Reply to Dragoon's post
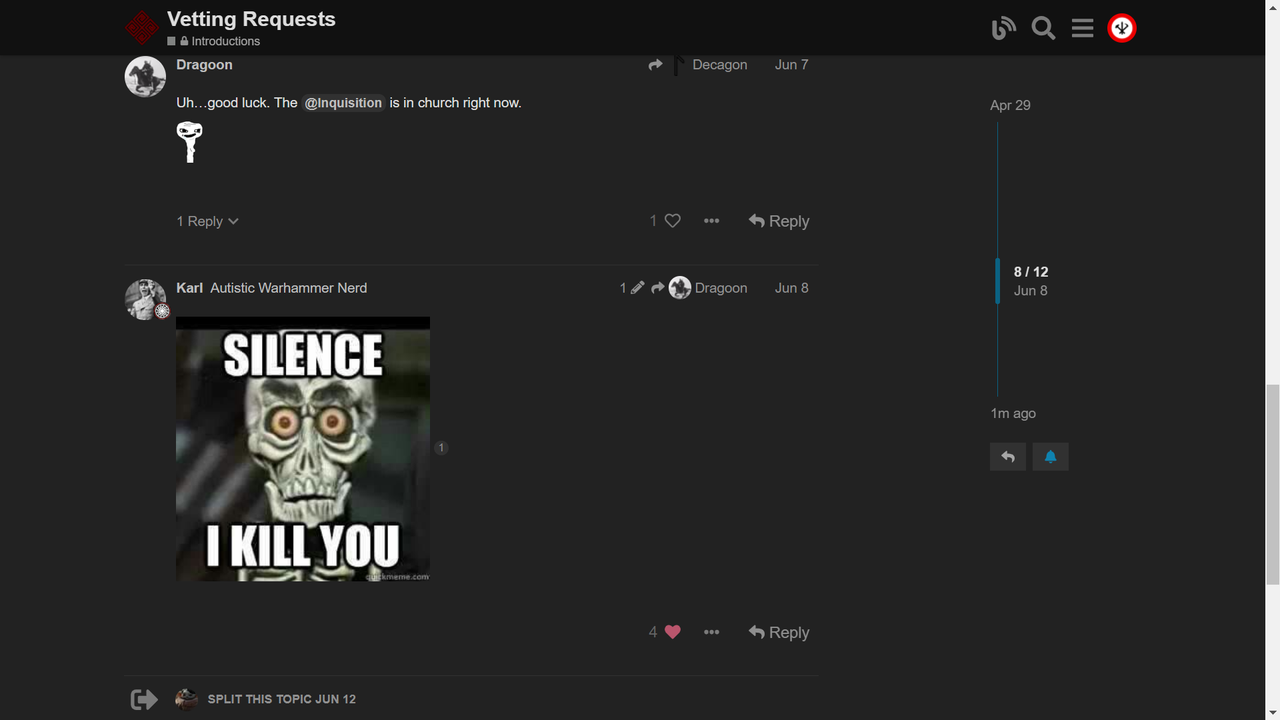The width and height of the screenshot is (1280, 720). (779, 221)
